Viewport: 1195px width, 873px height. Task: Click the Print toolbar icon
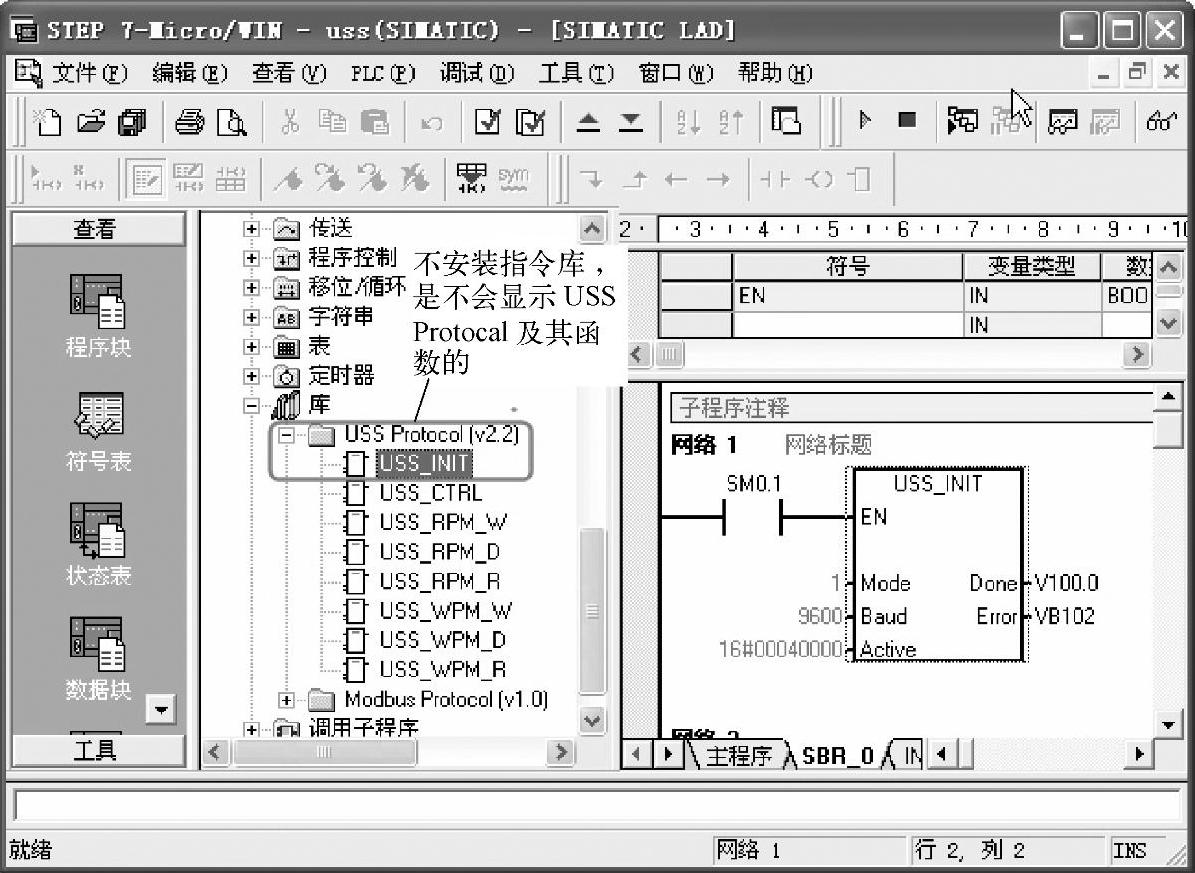pos(188,121)
